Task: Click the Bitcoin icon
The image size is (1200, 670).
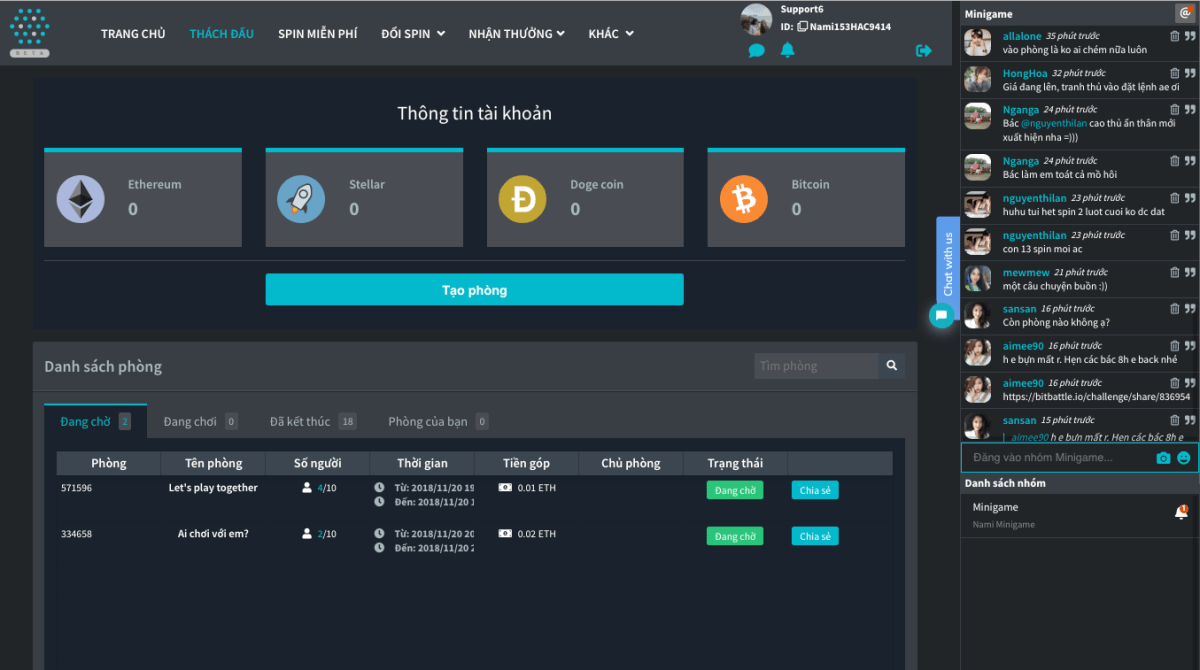Action: point(743,198)
